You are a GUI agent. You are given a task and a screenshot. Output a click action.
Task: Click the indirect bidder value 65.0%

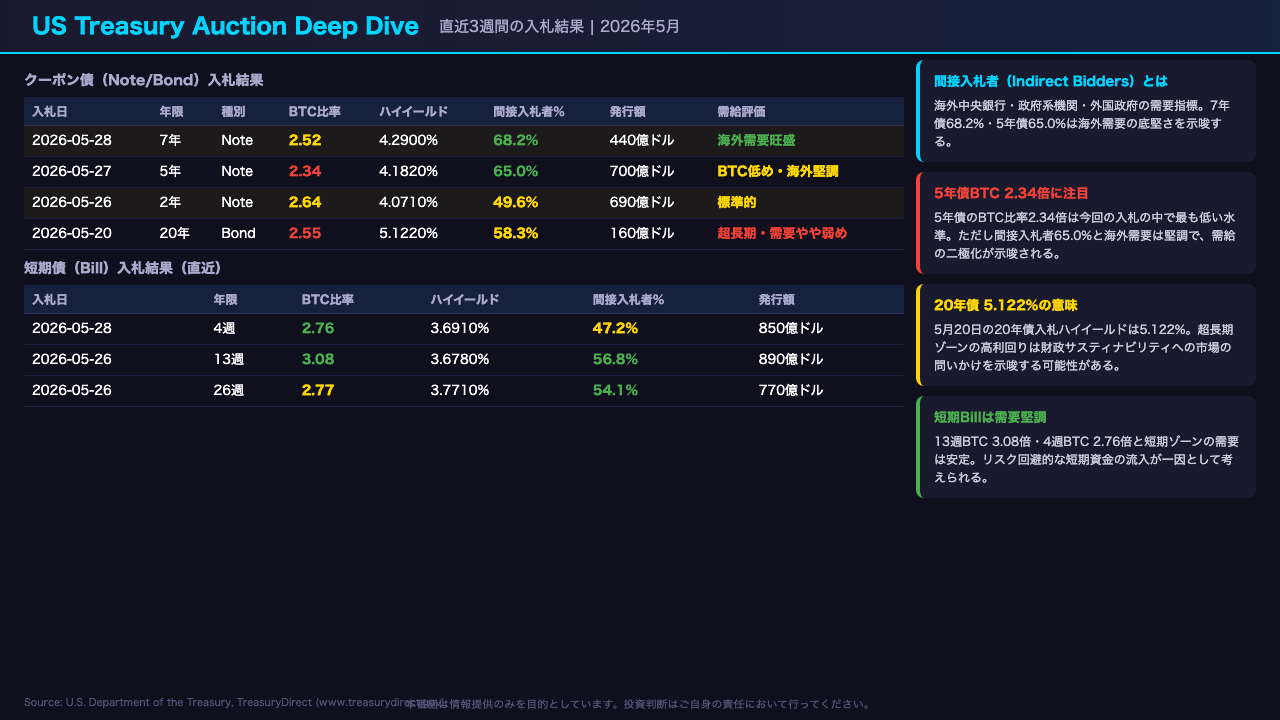(516, 171)
